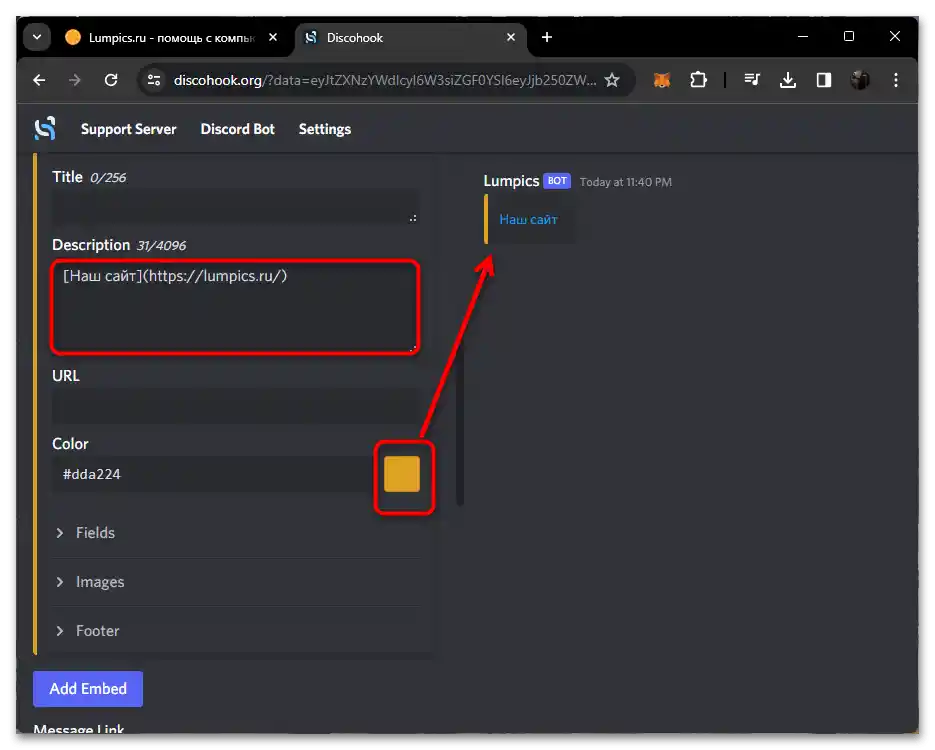This screenshot has width=935, height=750.
Task: Click the empty Title input field
Action: tap(236, 208)
